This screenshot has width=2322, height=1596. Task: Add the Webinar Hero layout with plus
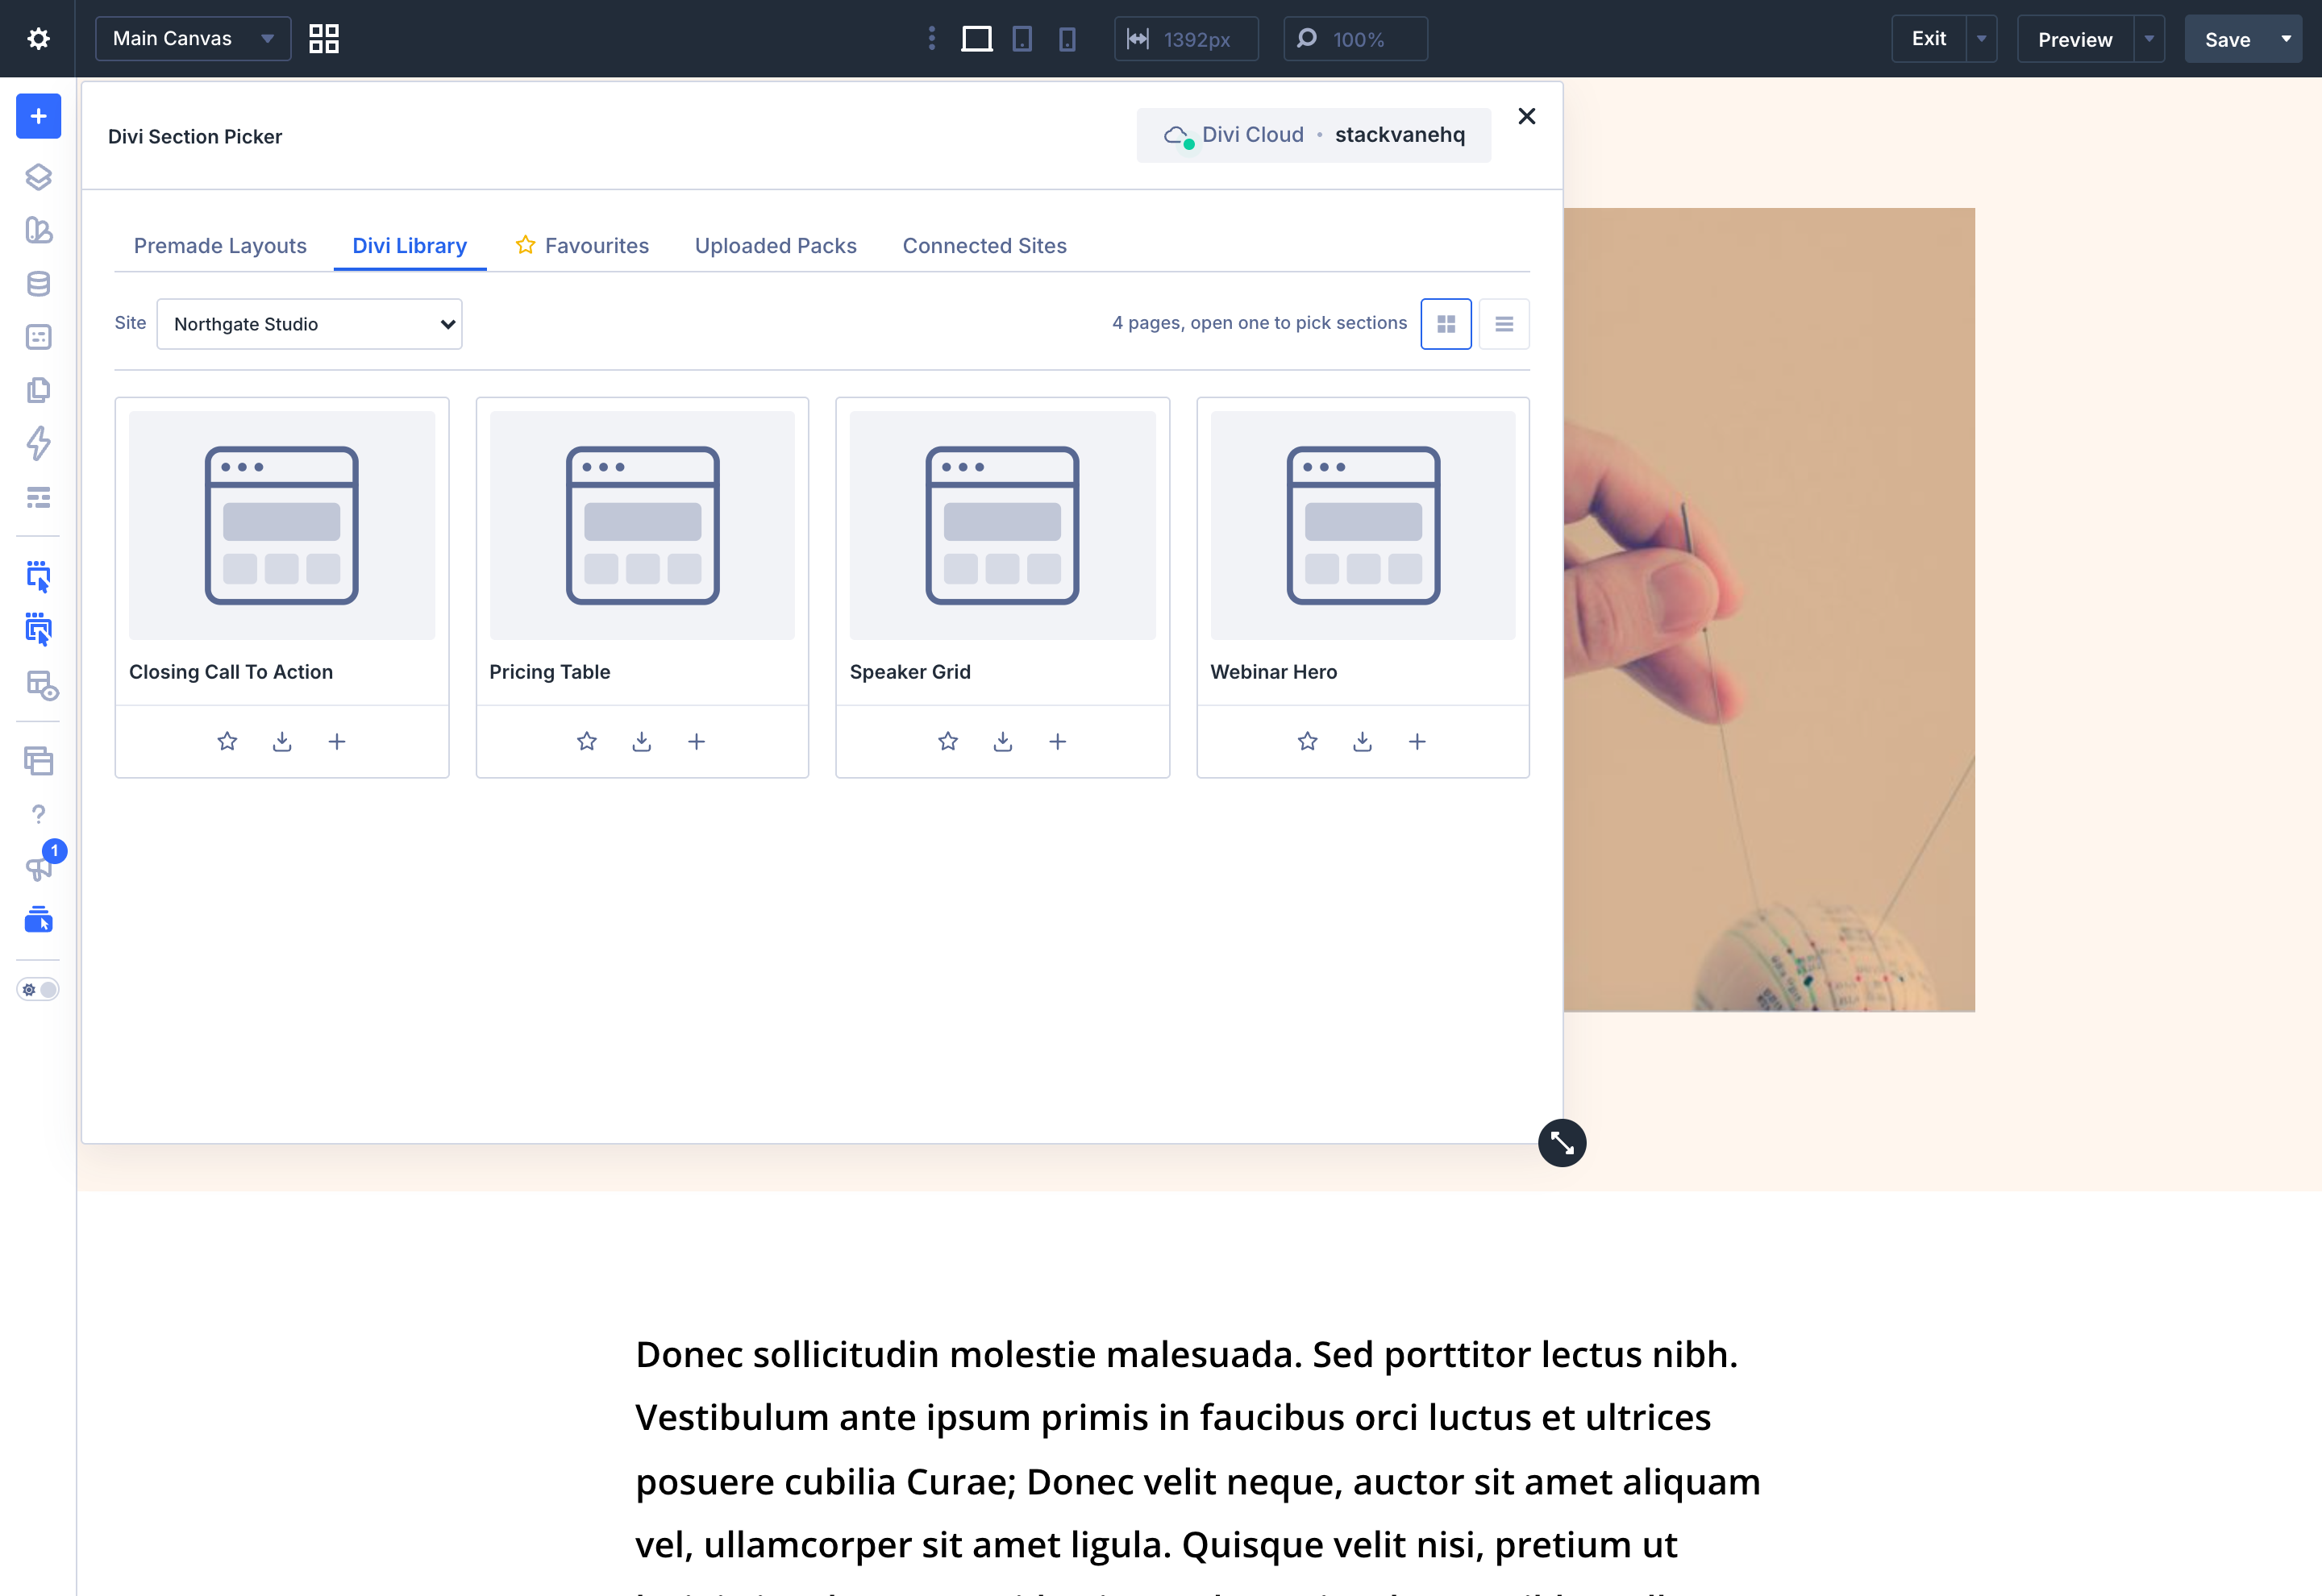click(1417, 741)
